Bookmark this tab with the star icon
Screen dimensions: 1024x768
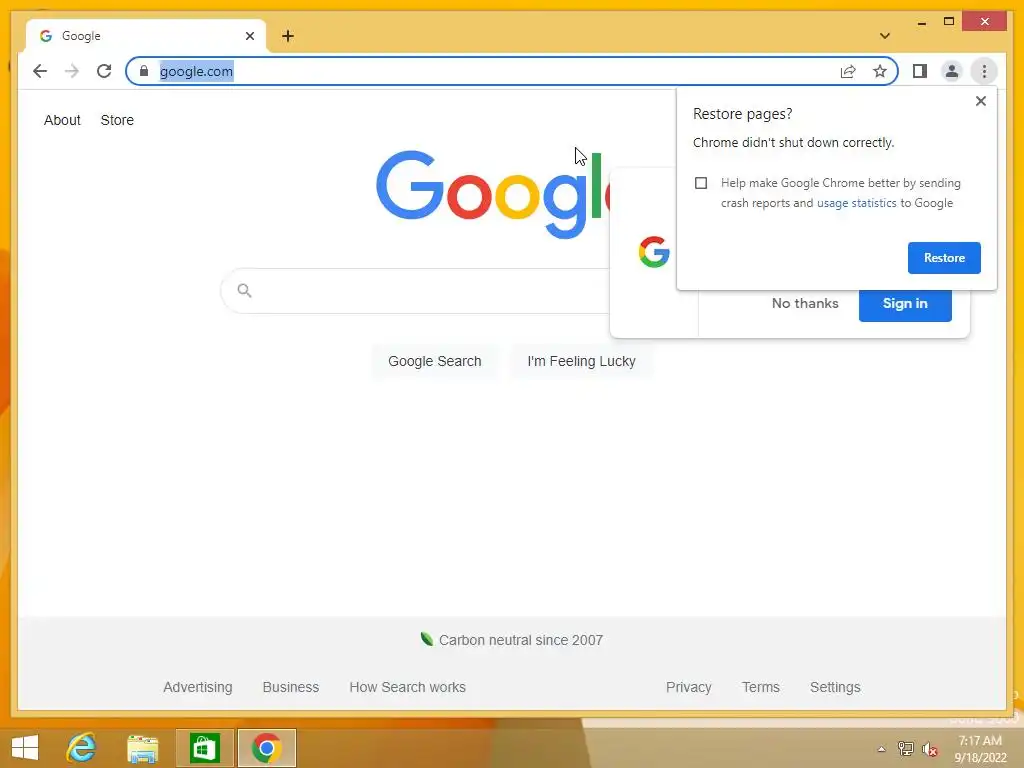[880, 71]
